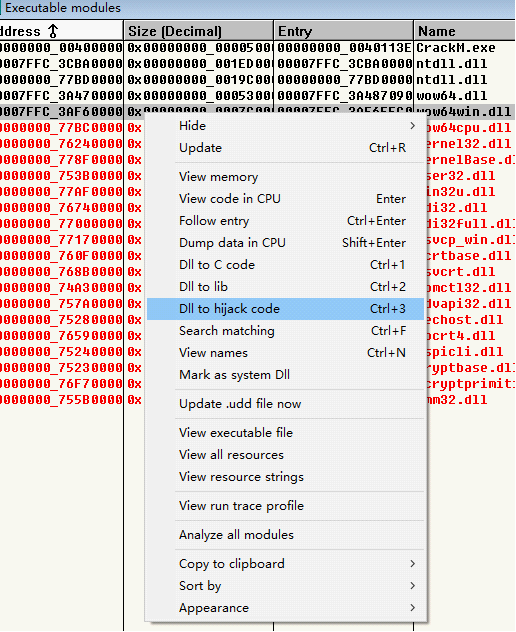516x632 pixels.
Task: Select the CrackM.exe module row
Action: tap(257, 48)
